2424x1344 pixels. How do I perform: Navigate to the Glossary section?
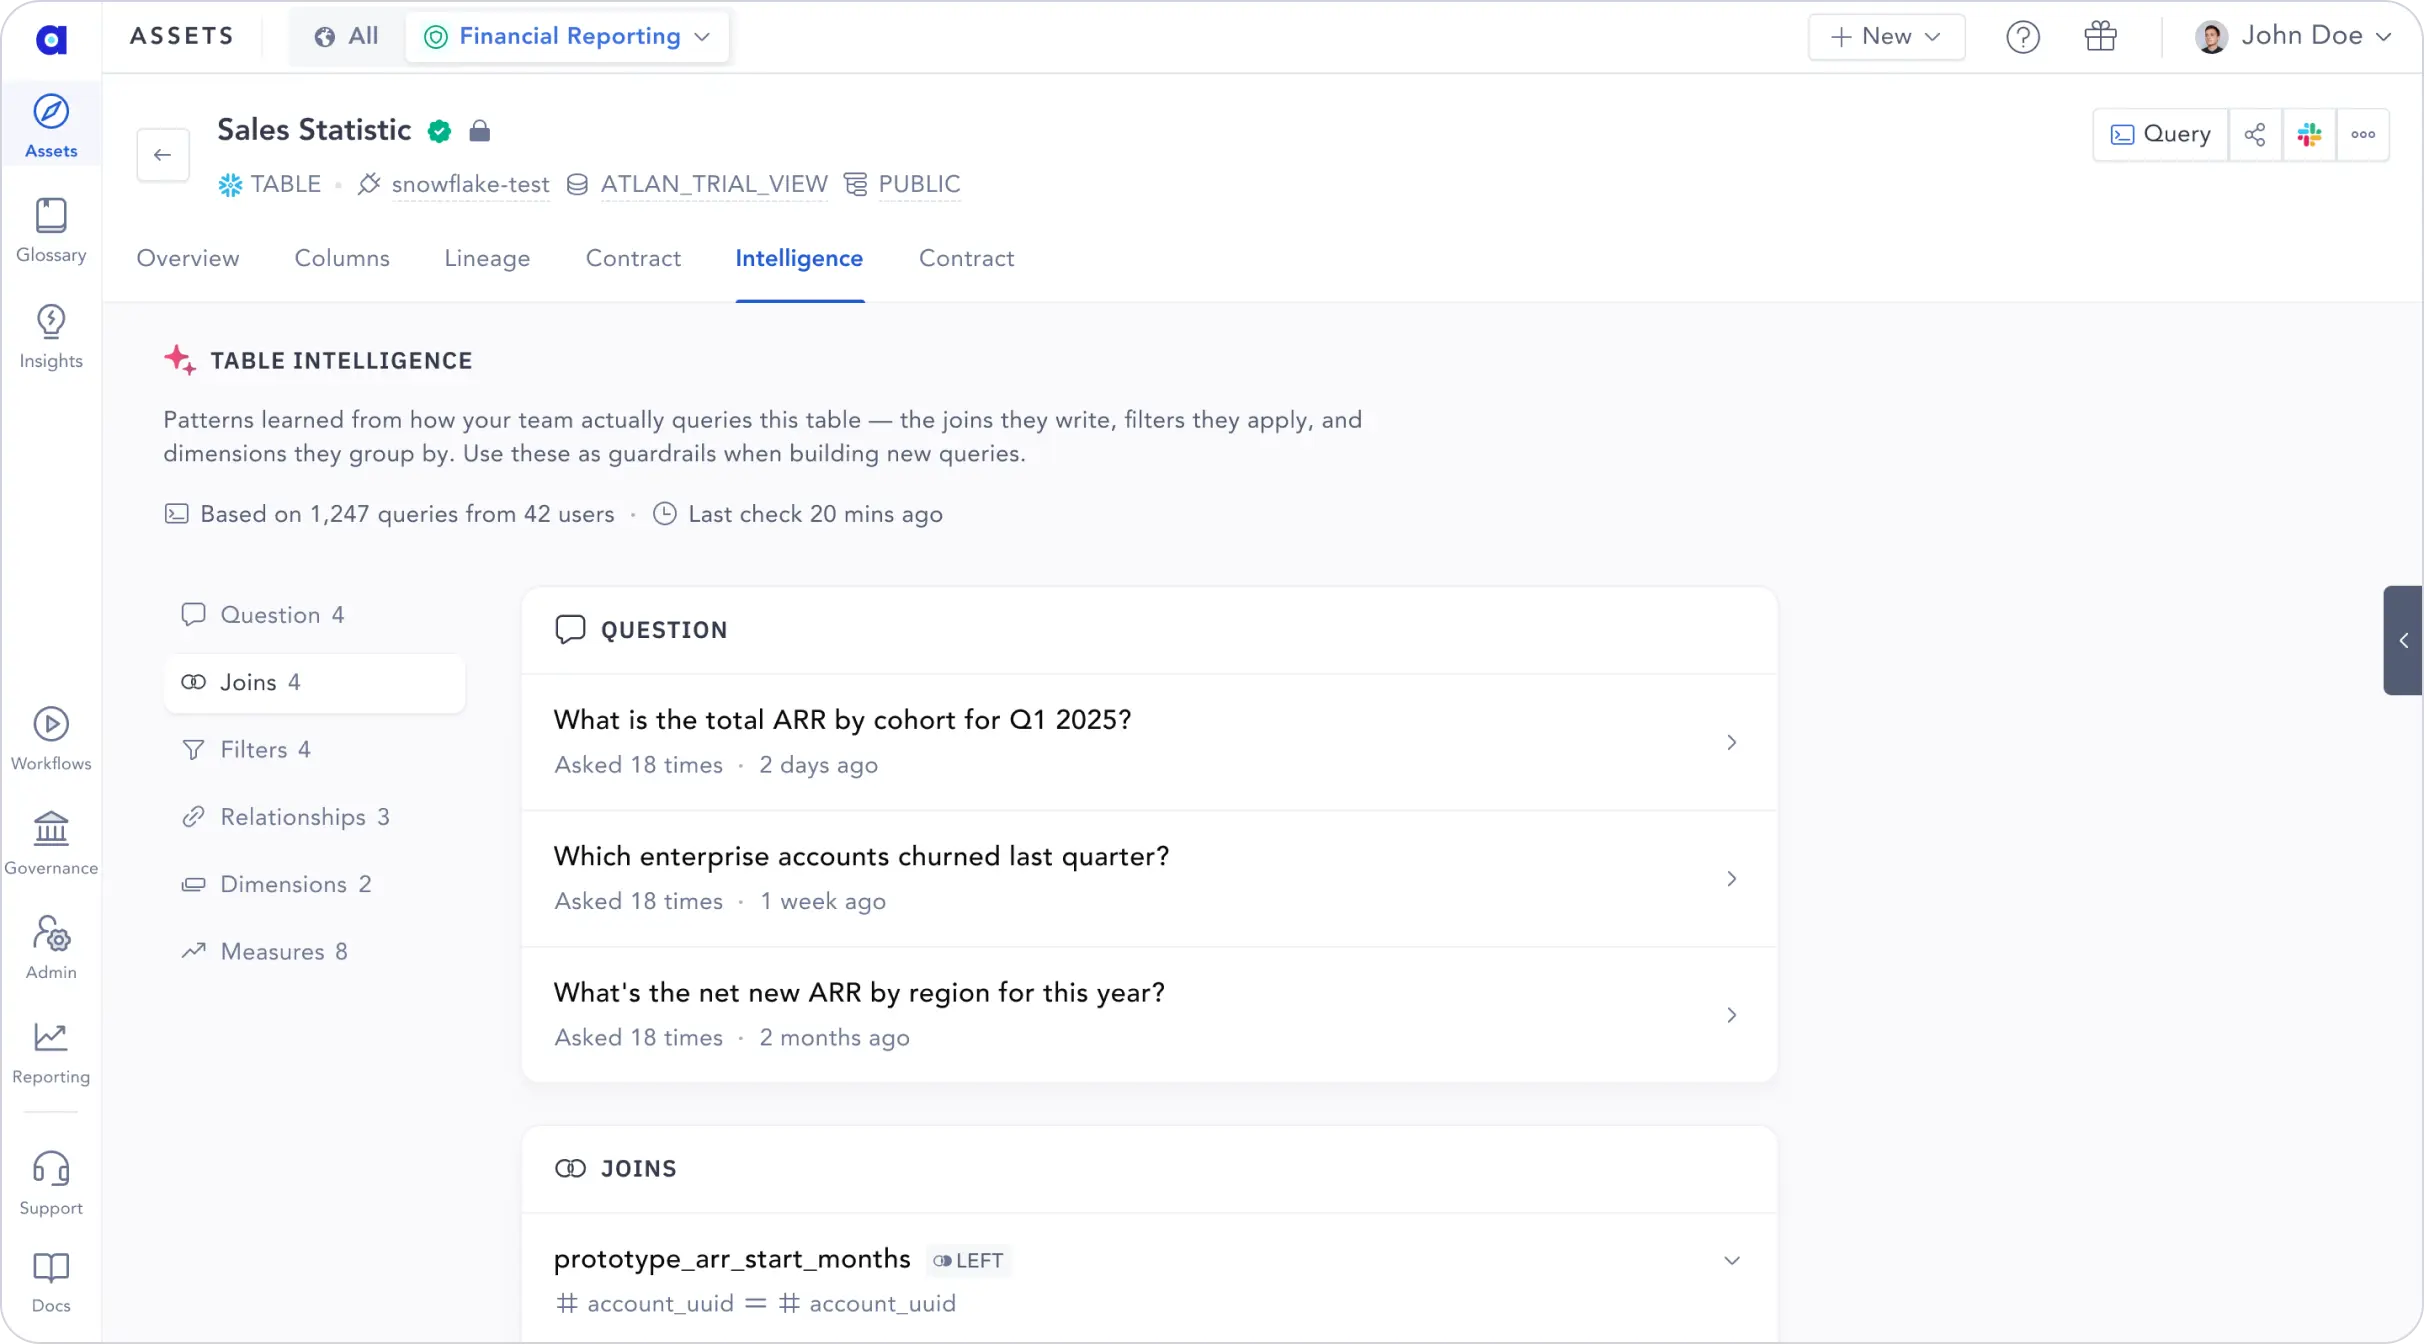[51, 228]
